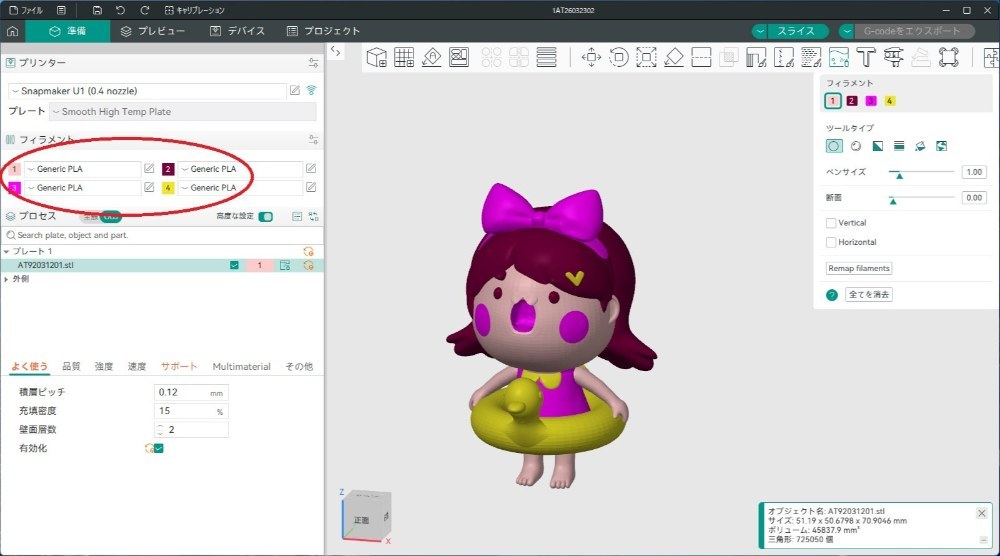Click the highlighted color painting tool
Viewport: 1000px width, 556px height.
[x=838, y=57]
